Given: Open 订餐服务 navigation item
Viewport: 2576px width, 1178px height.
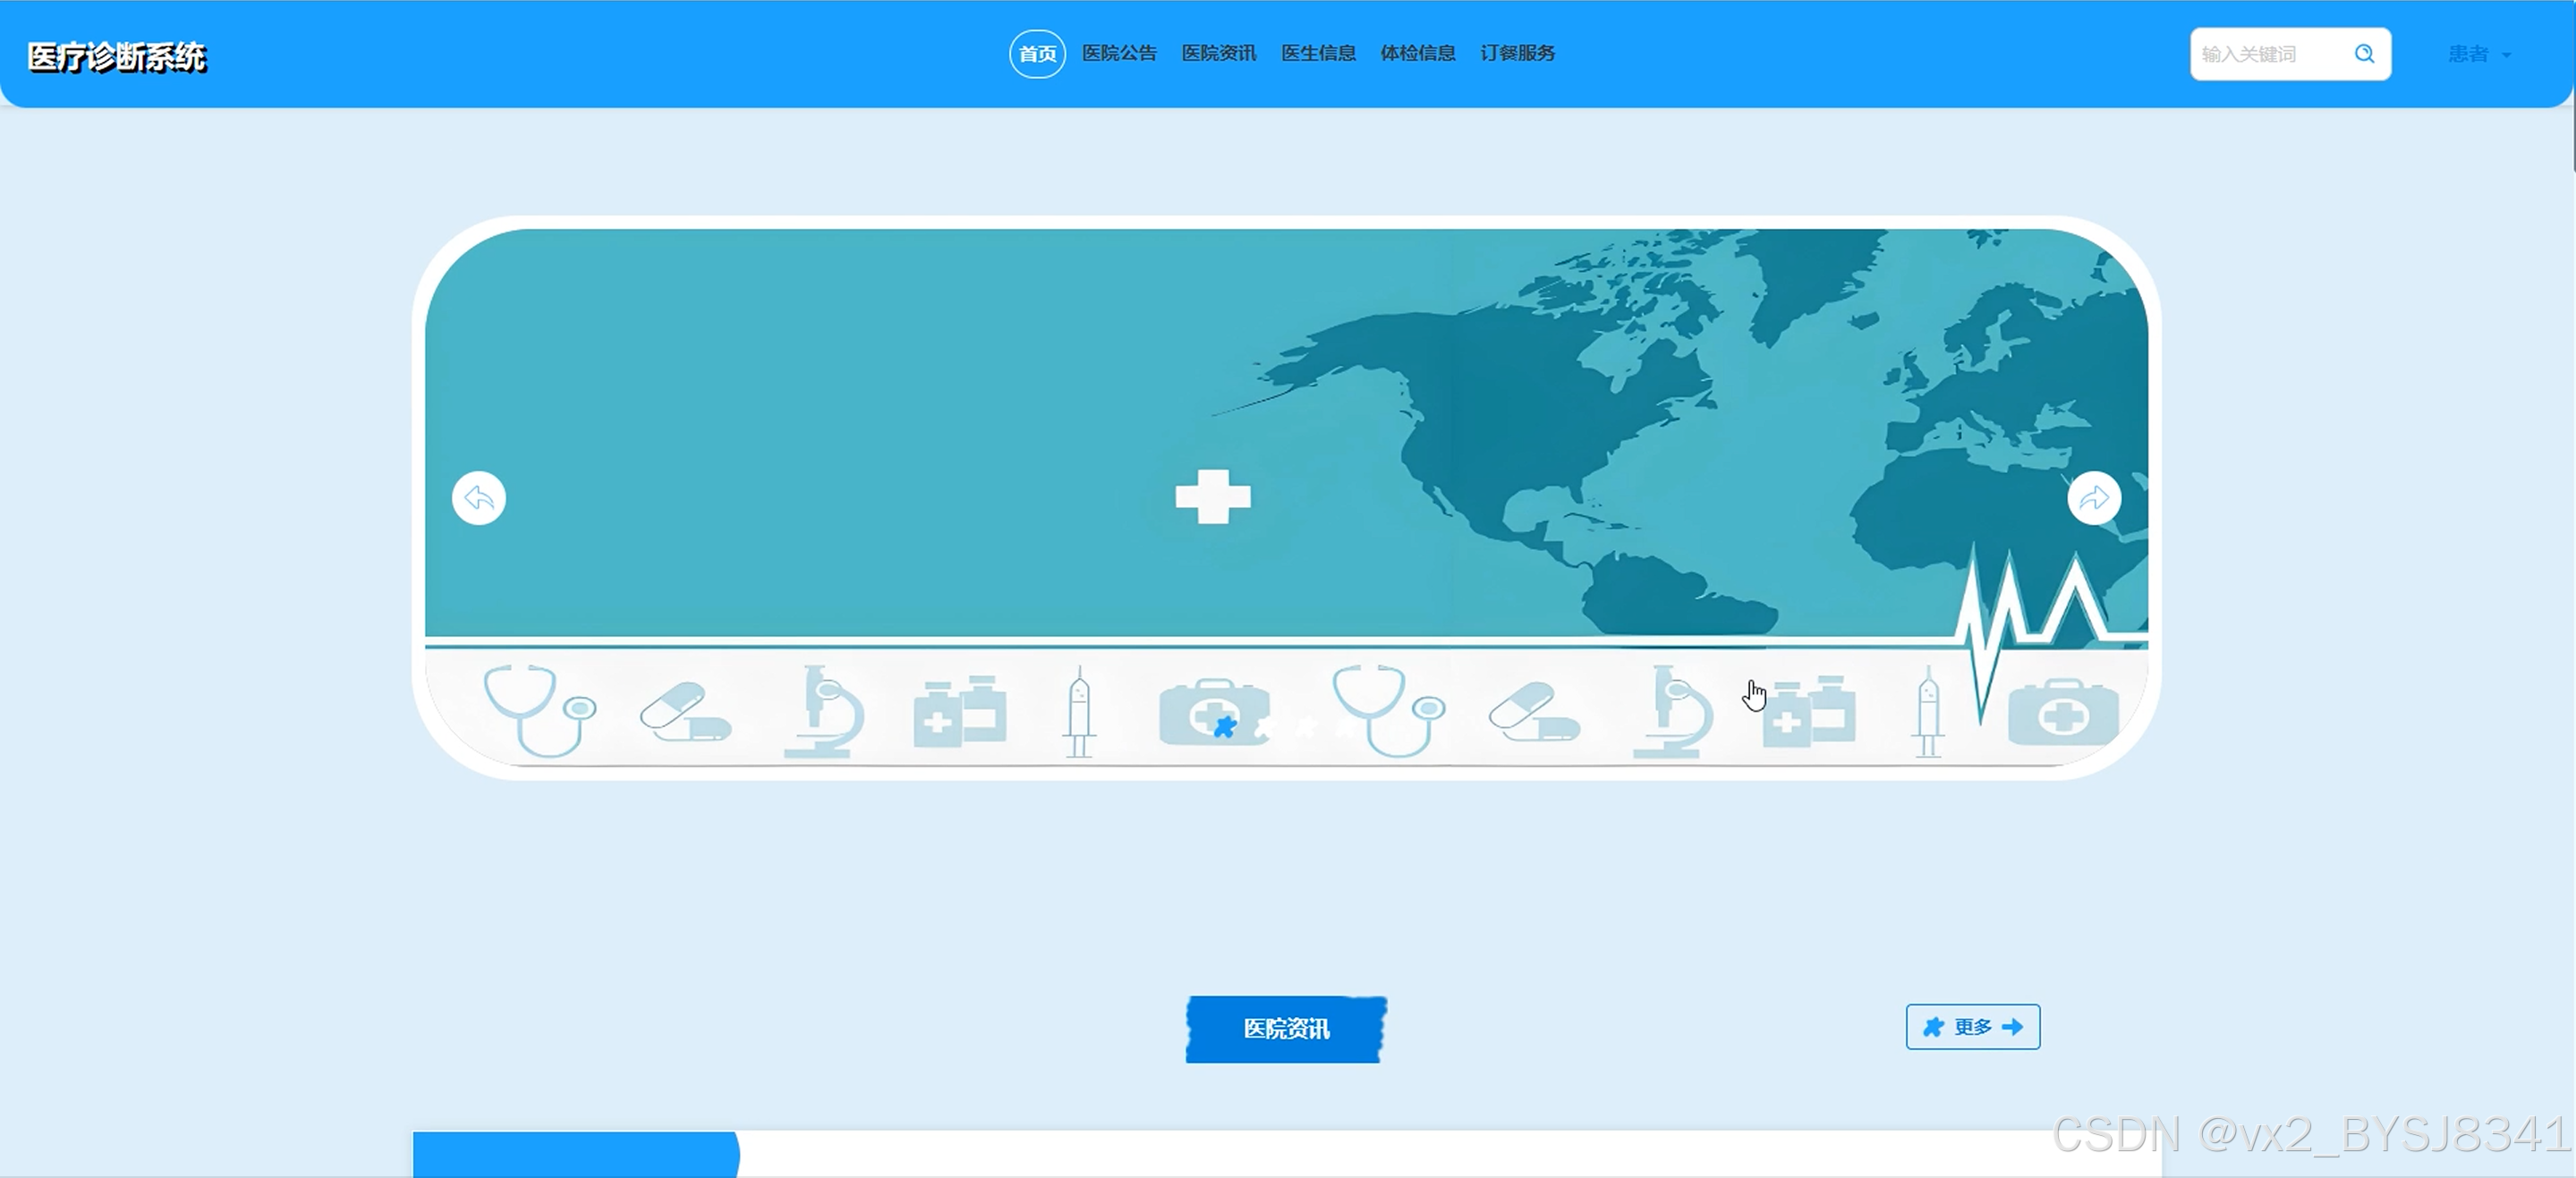Looking at the screenshot, I should 1517,54.
